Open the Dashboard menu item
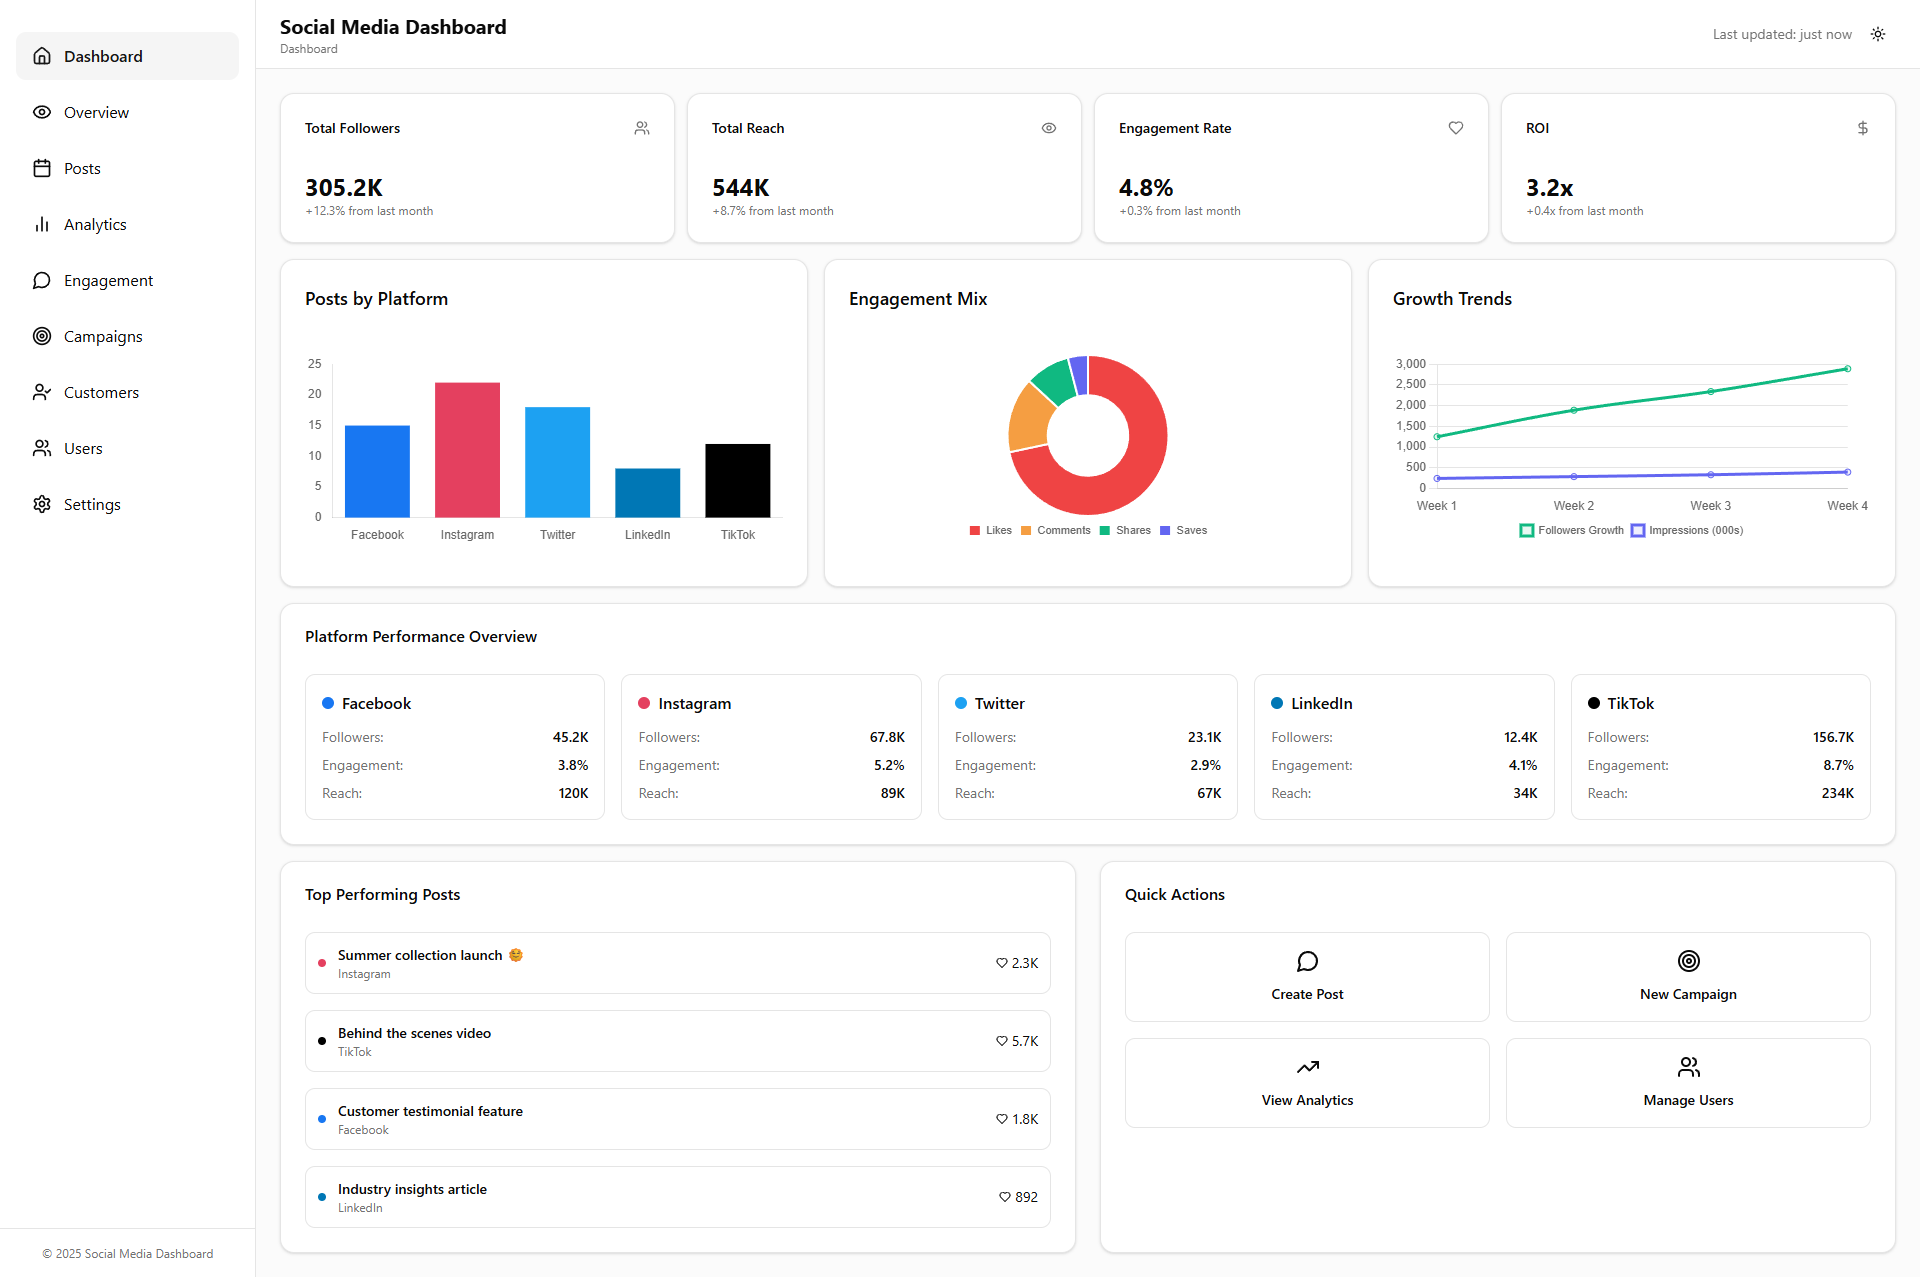The width and height of the screenshot is (1920, 1277). (x=127, y=56)
